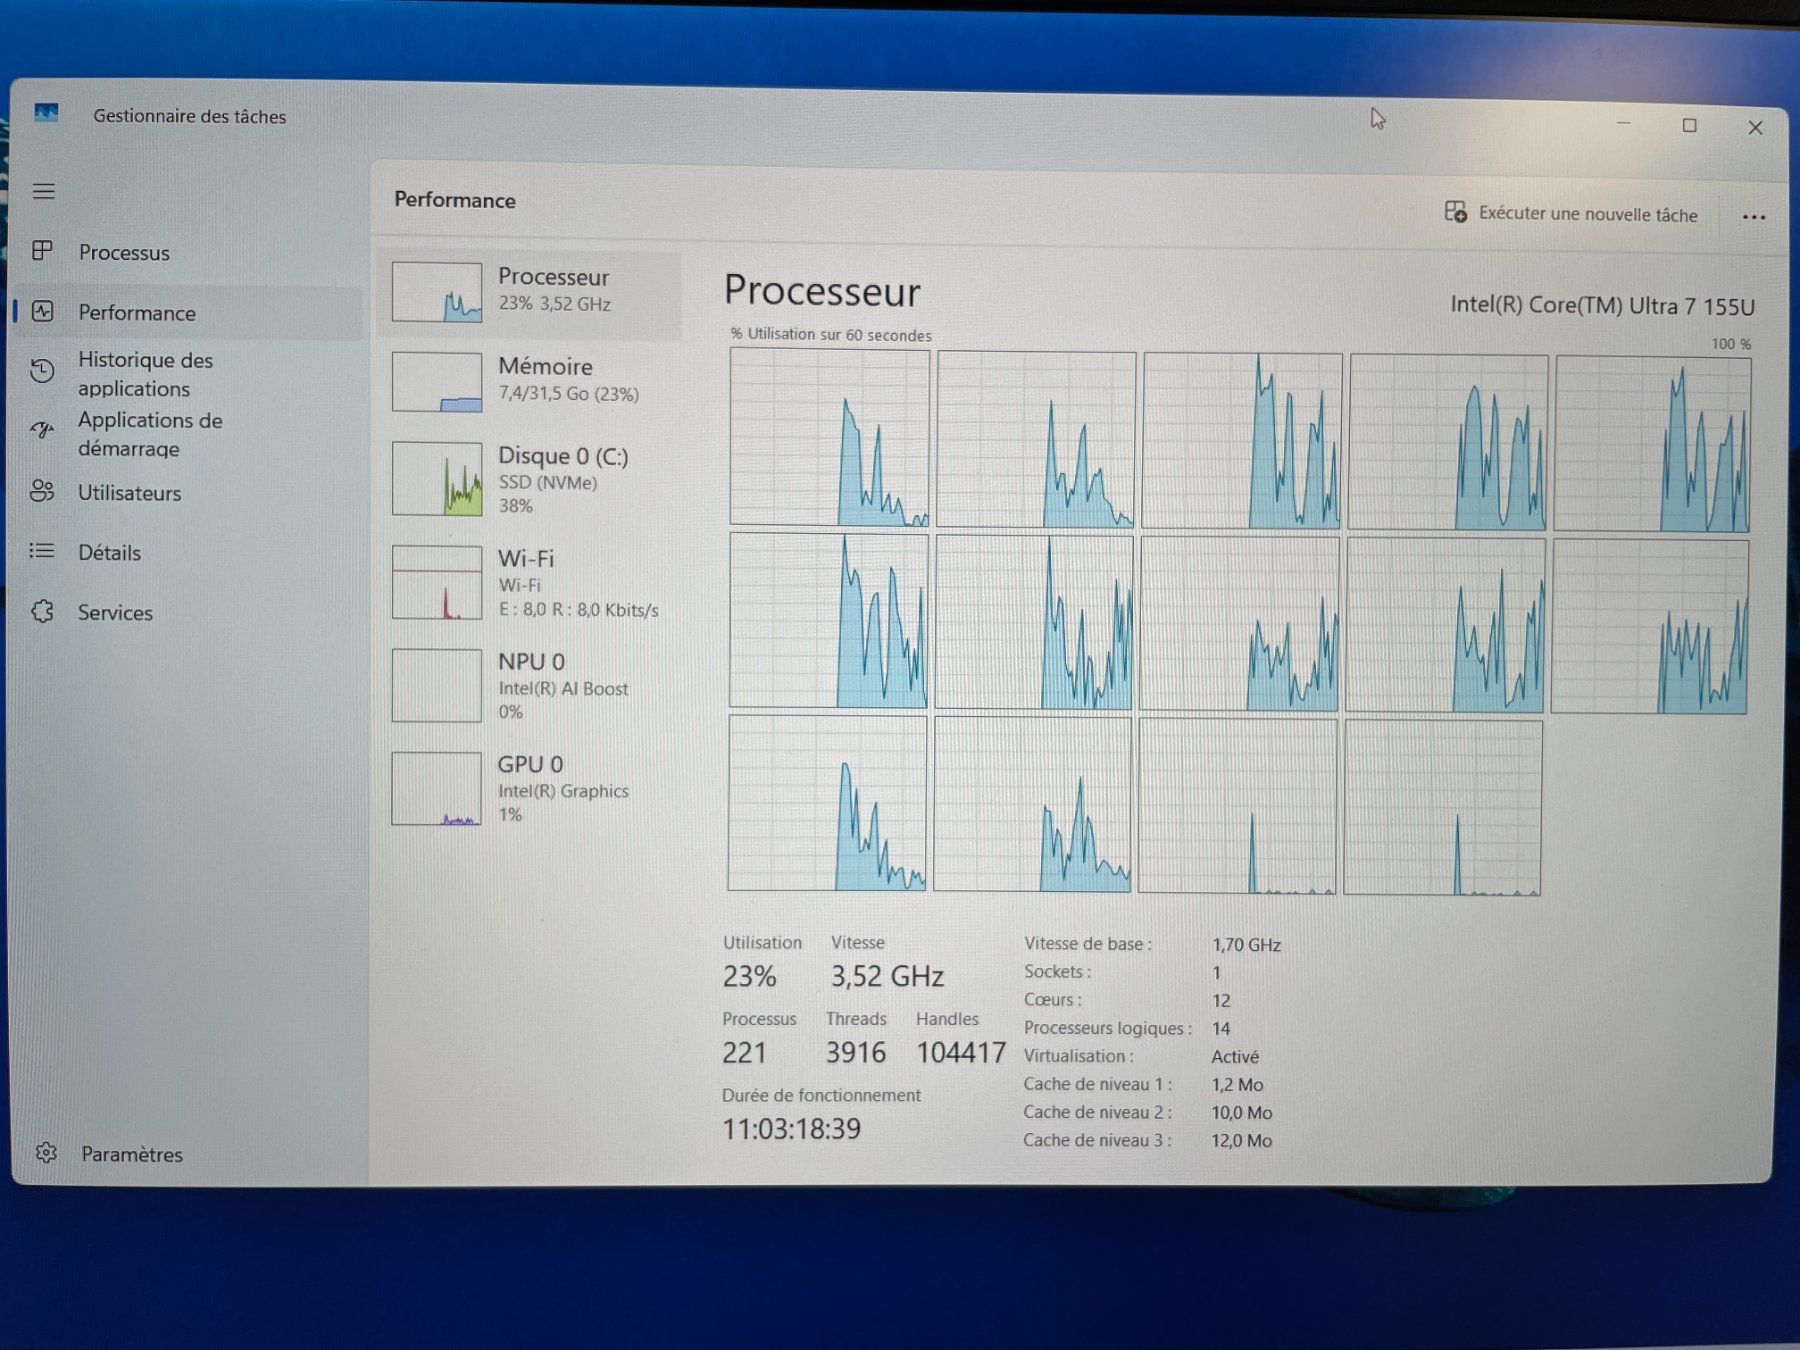Click the Wi-Fi mini graph thumbnail

point(437,583)
